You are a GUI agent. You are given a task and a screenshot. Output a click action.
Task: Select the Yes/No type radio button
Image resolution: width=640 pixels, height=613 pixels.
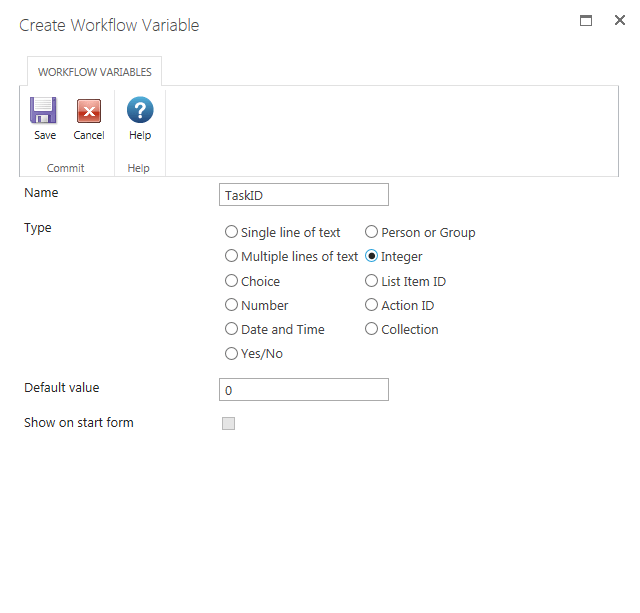(x=231, y=353)
